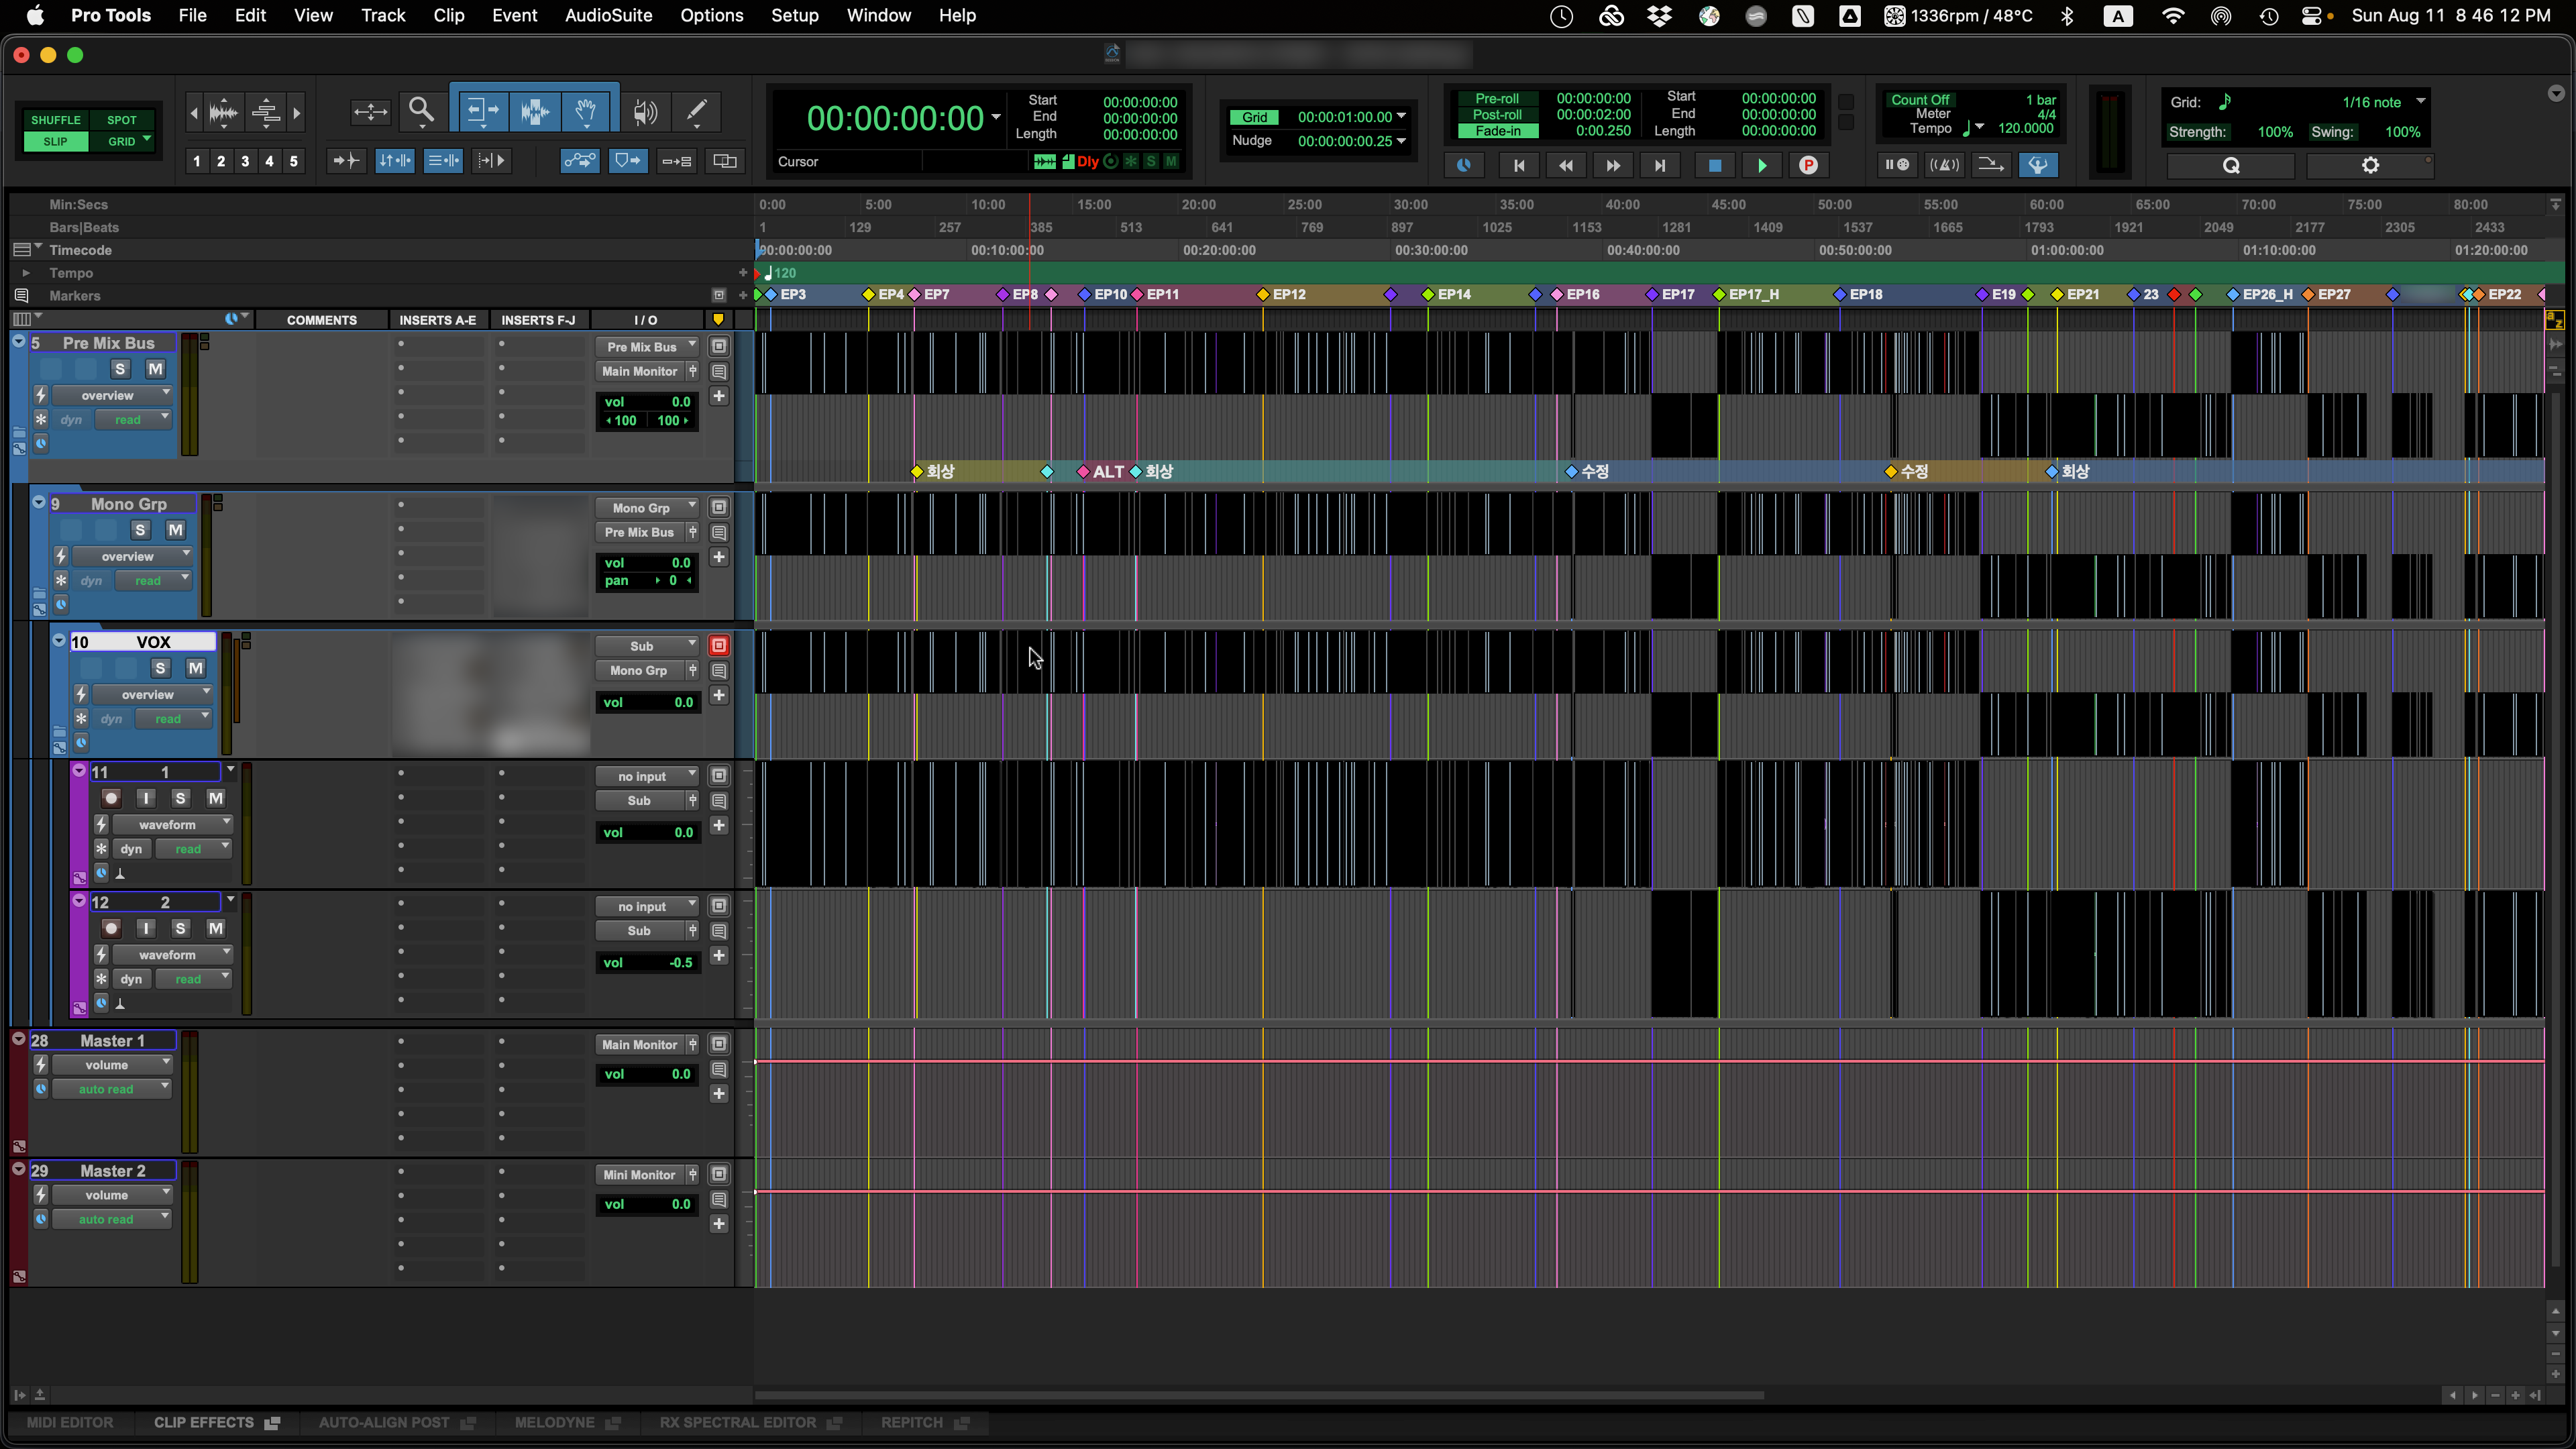2576x1449 pixels.
Task: Click the Fast Forward transport button
Action: (x=1613, y=166)
